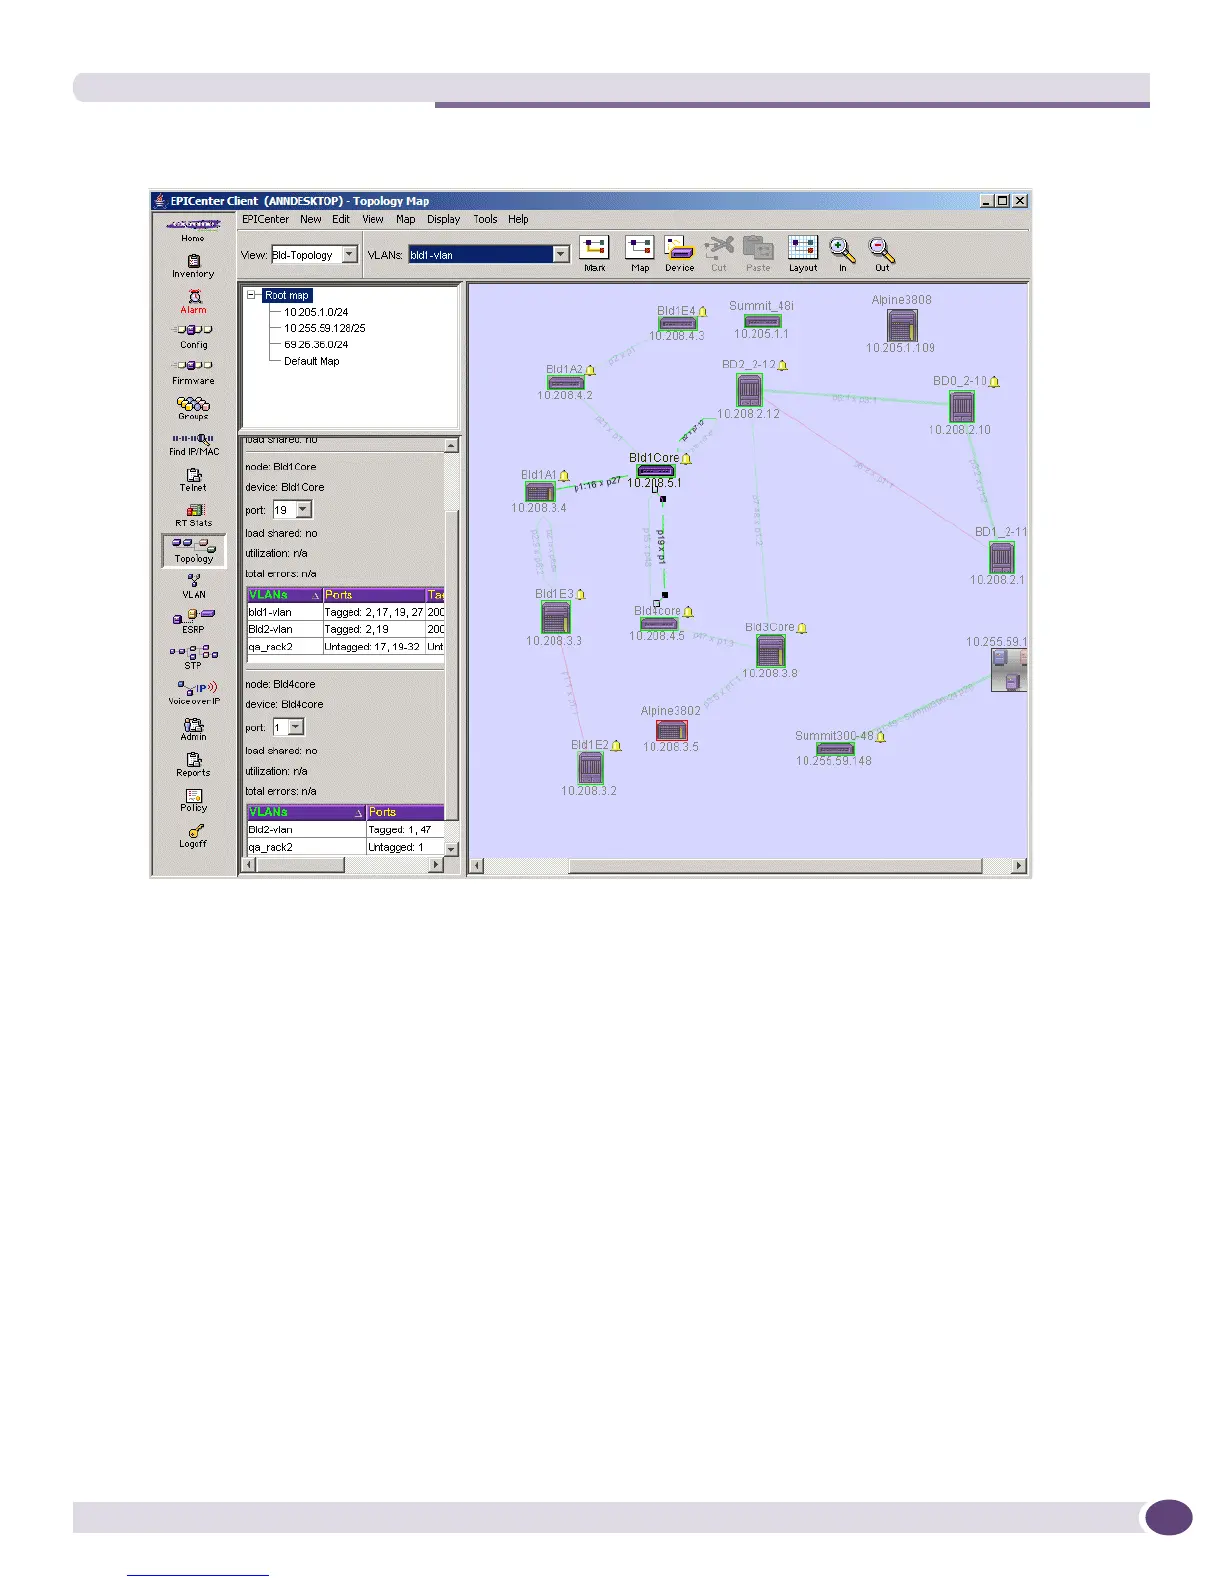Viewport: 1224px width, 1584px height.
Task: Open the New menu
Action: click(x=311, y=219)
